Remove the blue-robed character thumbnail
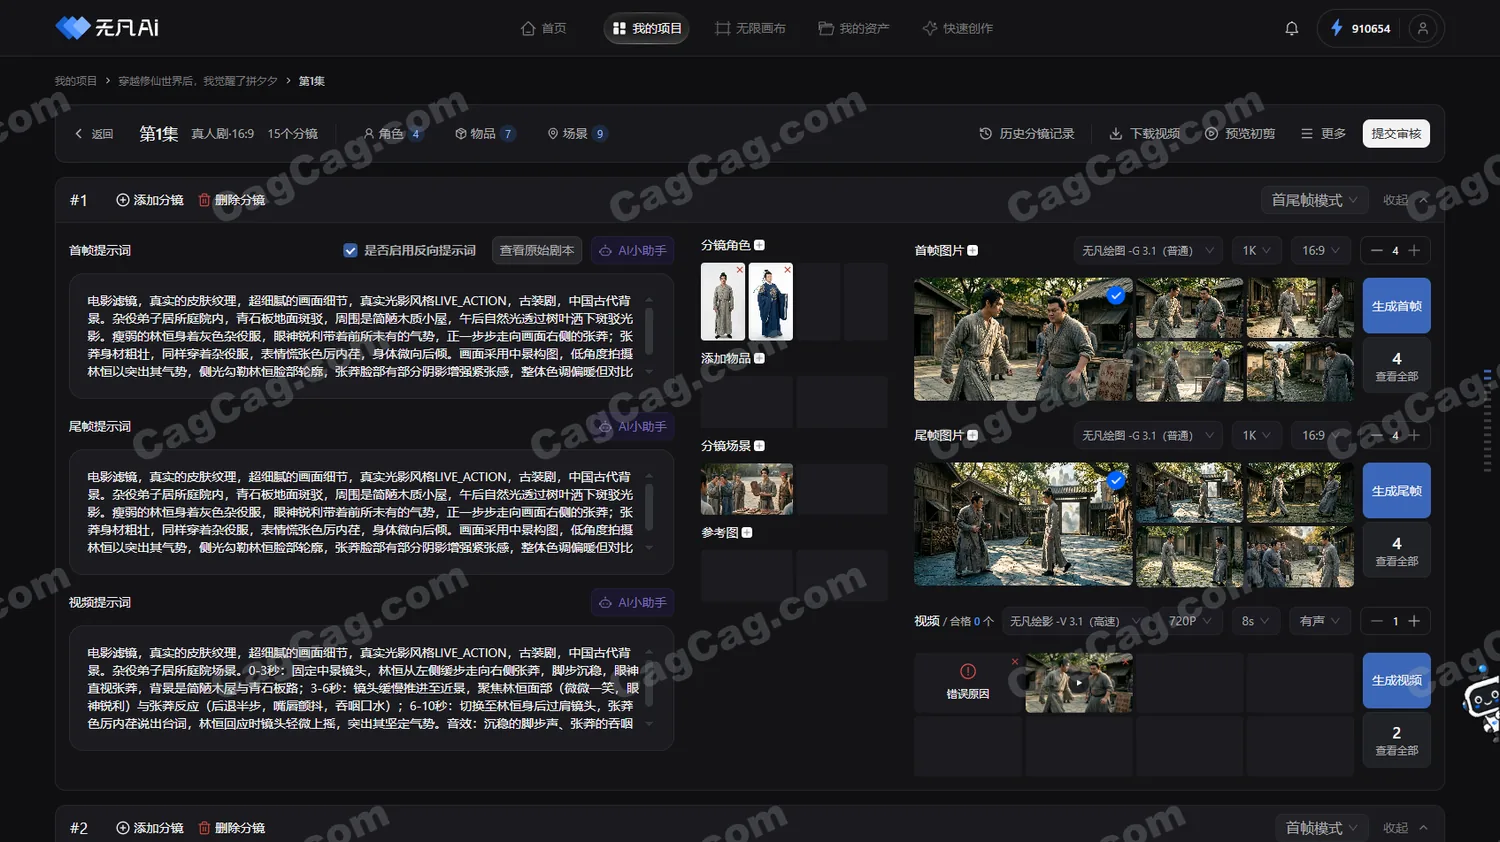1500x842 pixels. pyautogui.click(x=787, y=269)
